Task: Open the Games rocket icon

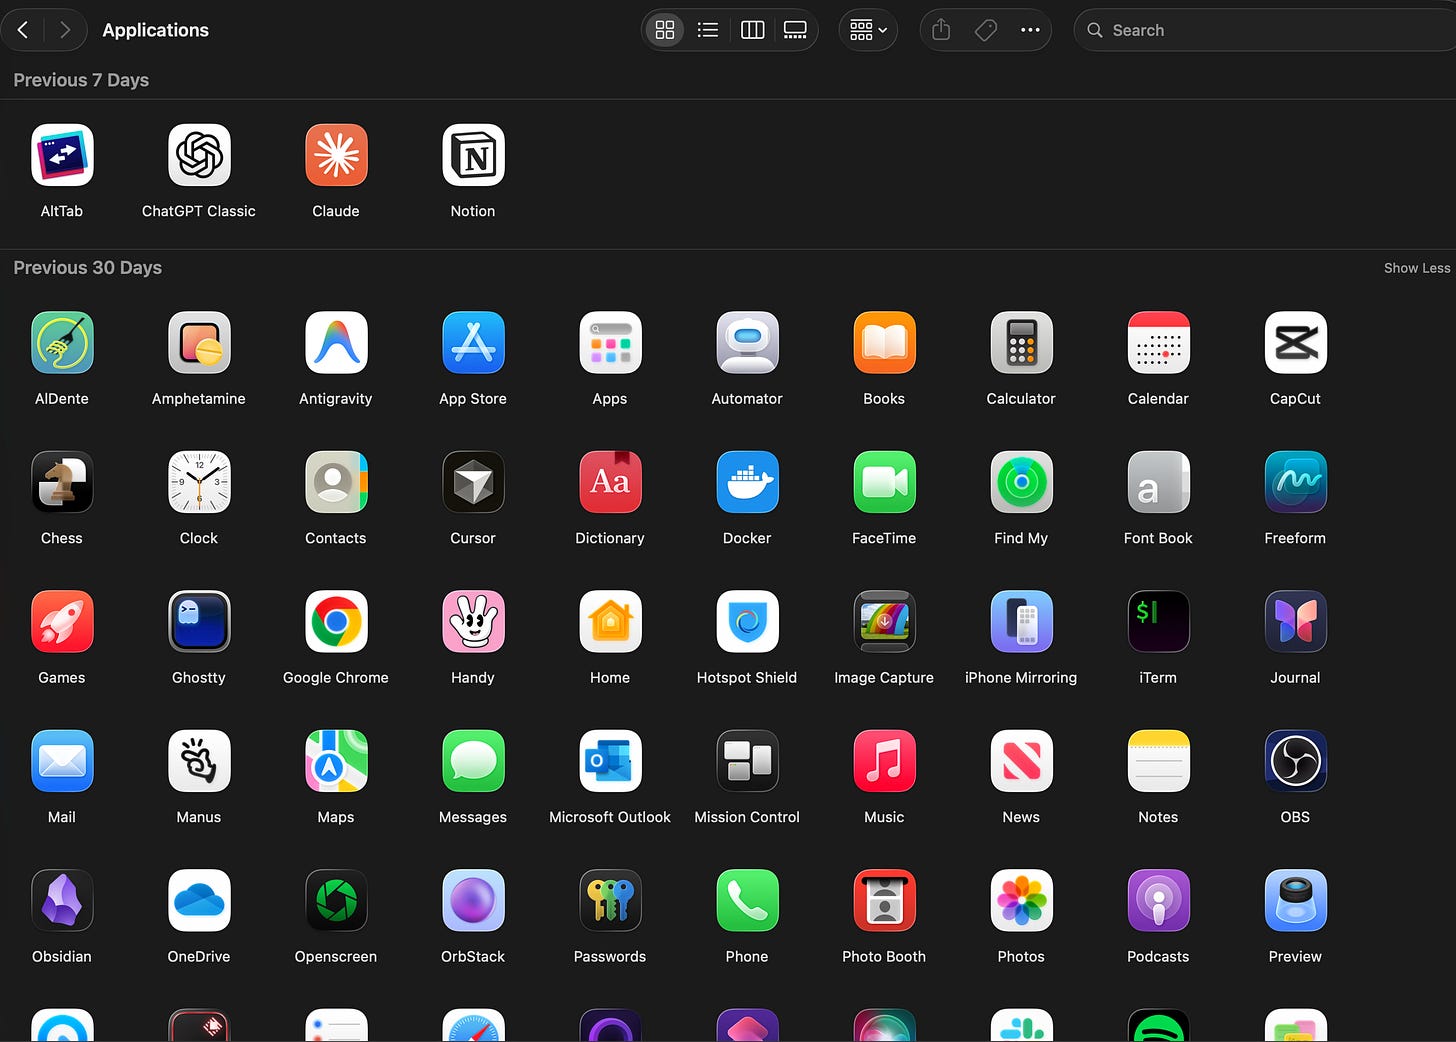Action: tap(62, 621)
